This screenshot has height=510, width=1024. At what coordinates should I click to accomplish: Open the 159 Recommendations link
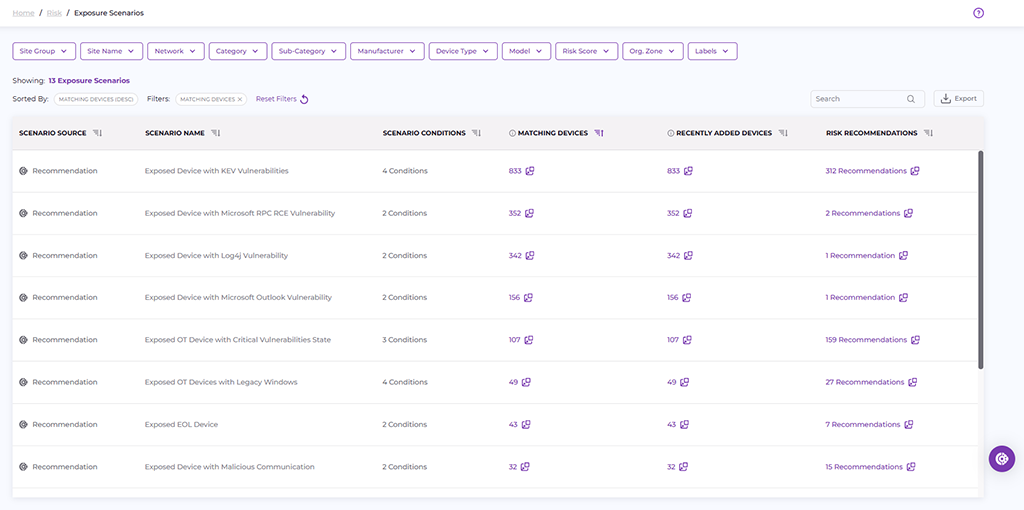[866, 340]
